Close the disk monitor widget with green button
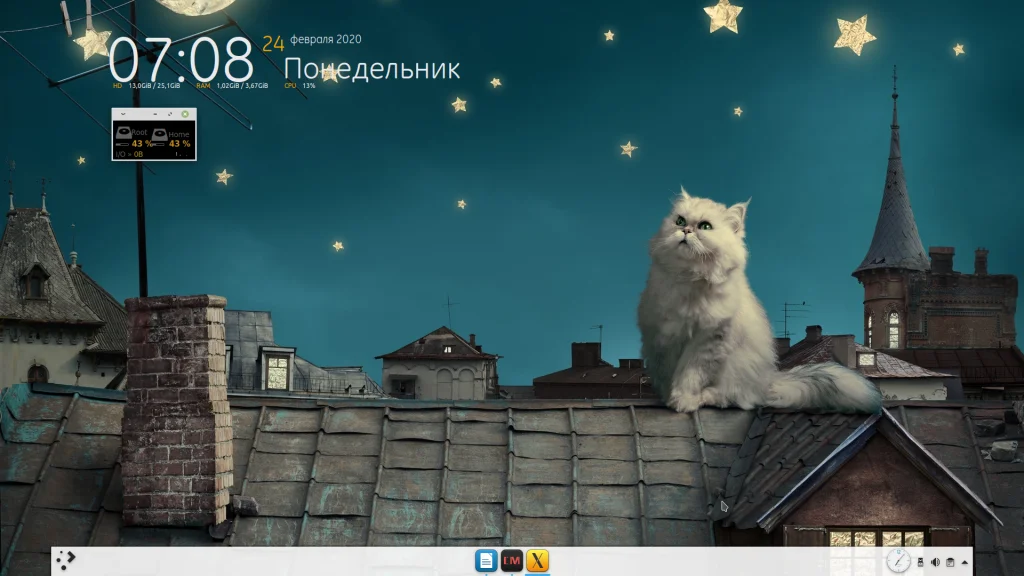 (x=185, y=114)
